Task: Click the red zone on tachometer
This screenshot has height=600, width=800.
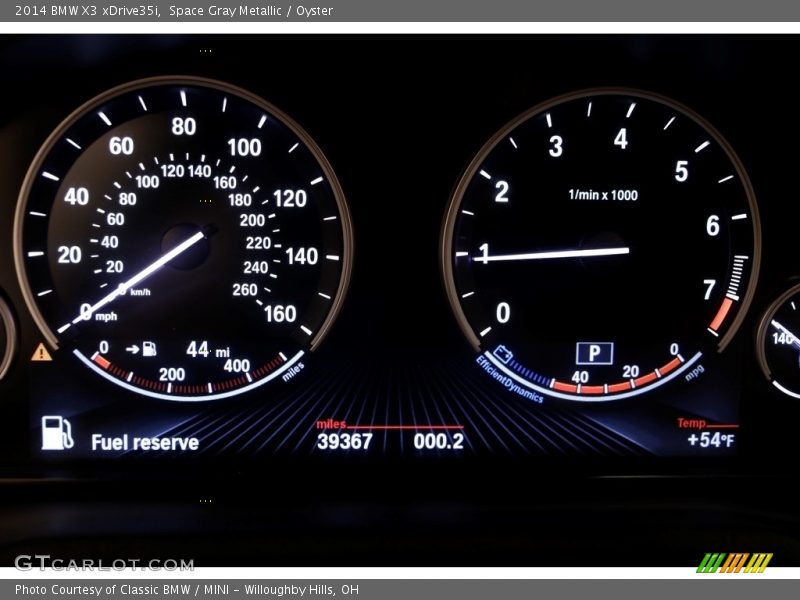Action: pos(721,314)
